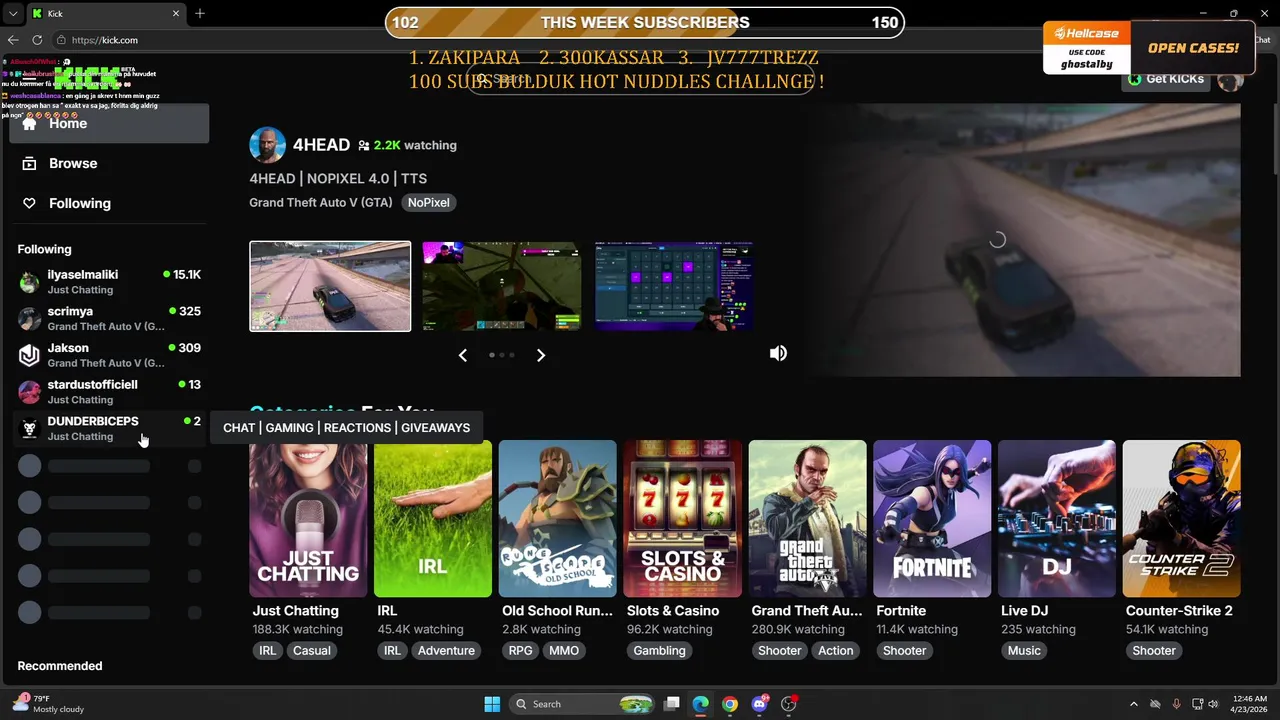Mute the featured stream volume icon

click(778, 353)
